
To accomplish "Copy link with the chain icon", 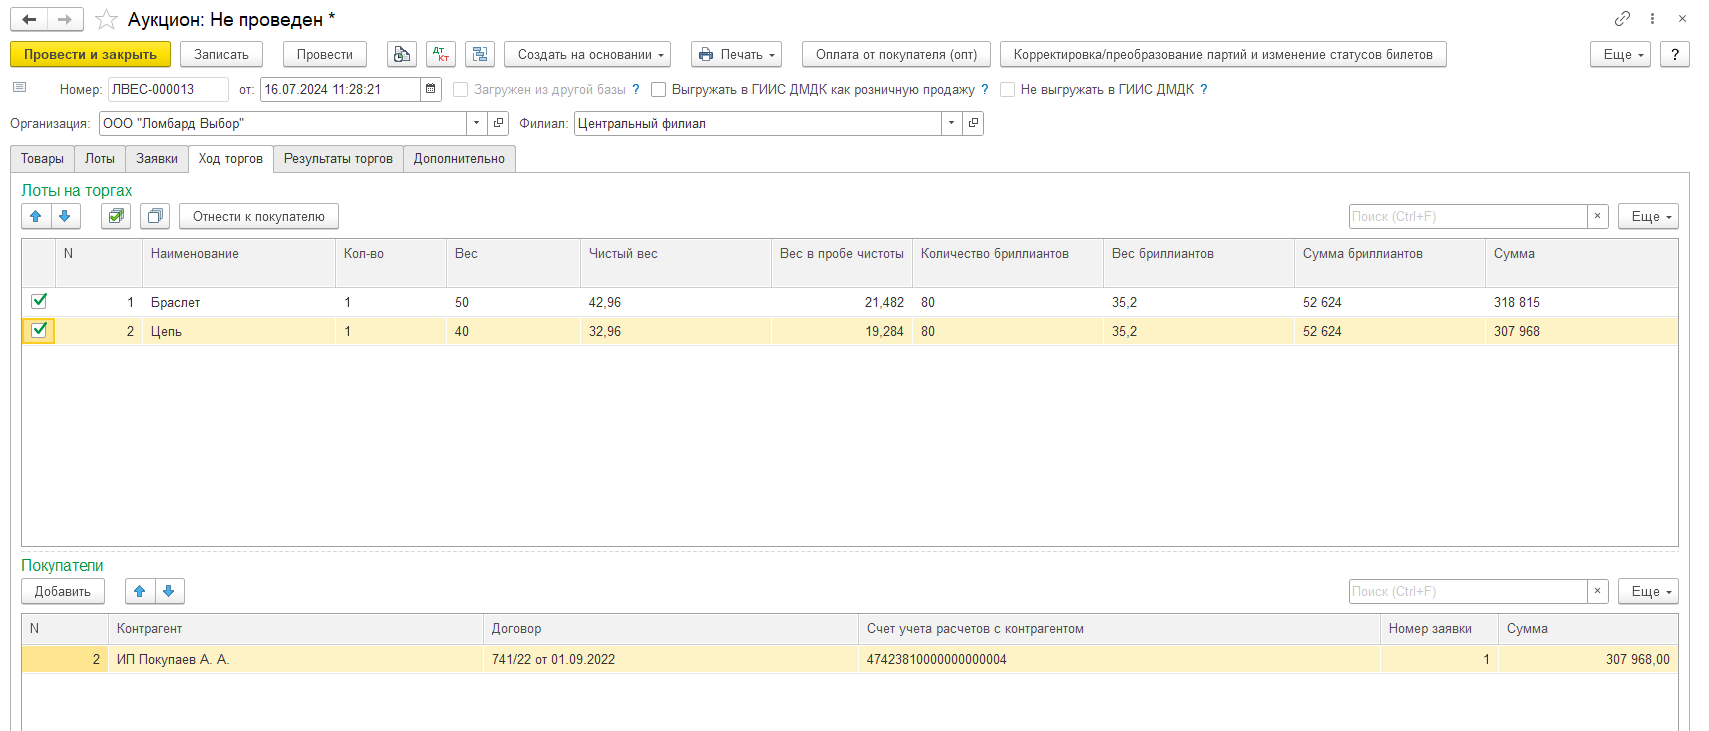I will pyautogui.click(x=1622, y=19).
